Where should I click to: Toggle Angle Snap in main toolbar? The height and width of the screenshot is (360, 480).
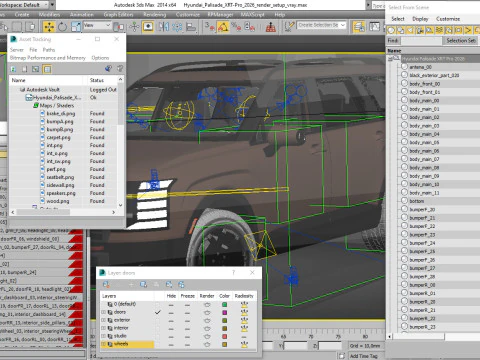tap(223, 26)
